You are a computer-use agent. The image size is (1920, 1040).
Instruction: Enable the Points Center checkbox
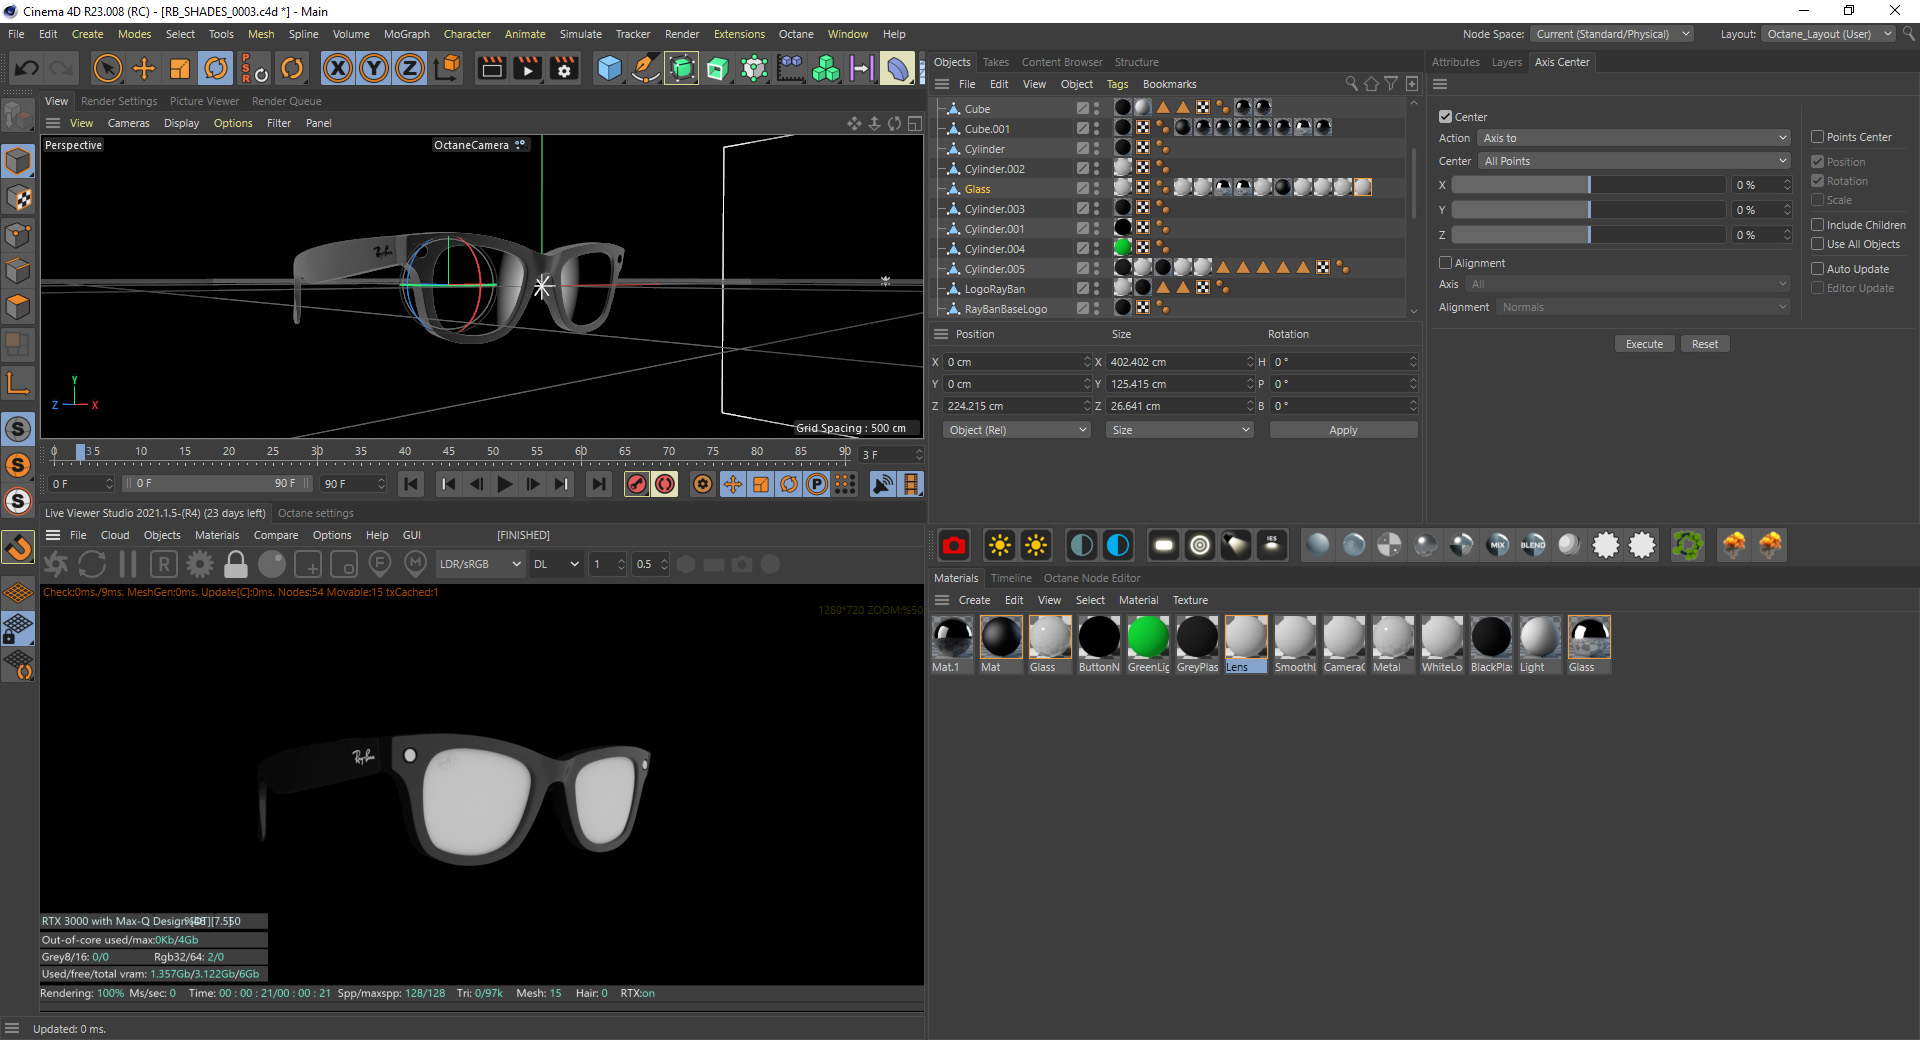(1817, 137)
